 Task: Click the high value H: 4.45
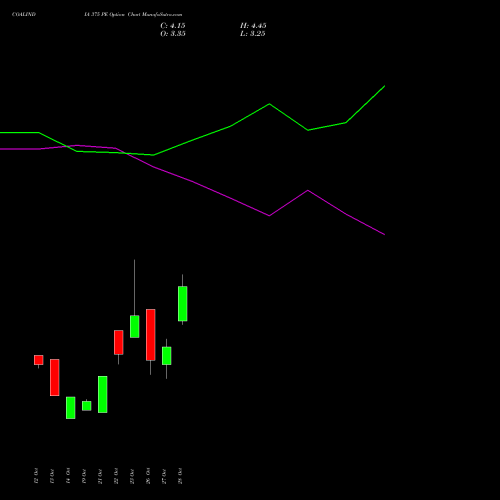click(x=253, y=26)
